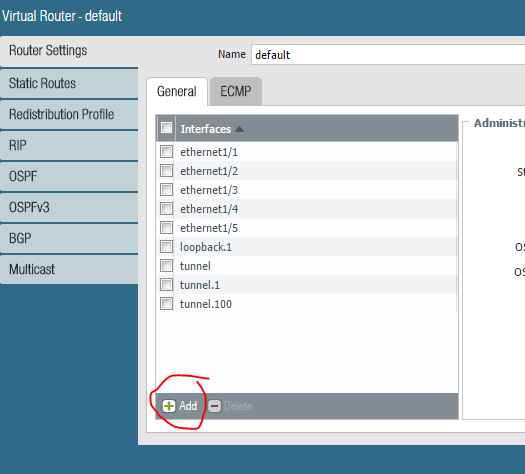Open the OSPF settings
This screenshot has width=525, height=474.
coord(69,176)
